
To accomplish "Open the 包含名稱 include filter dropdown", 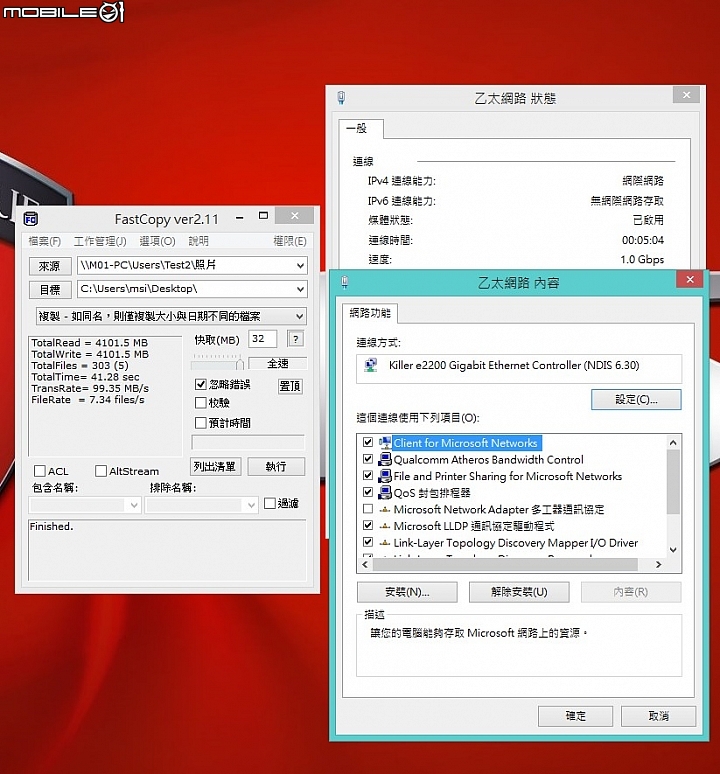I will 134,505.
